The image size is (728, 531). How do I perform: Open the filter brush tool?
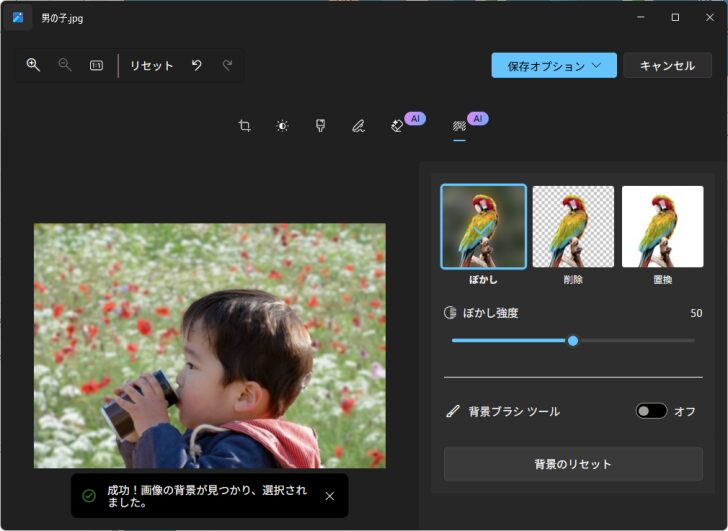(x=320, y=126)
